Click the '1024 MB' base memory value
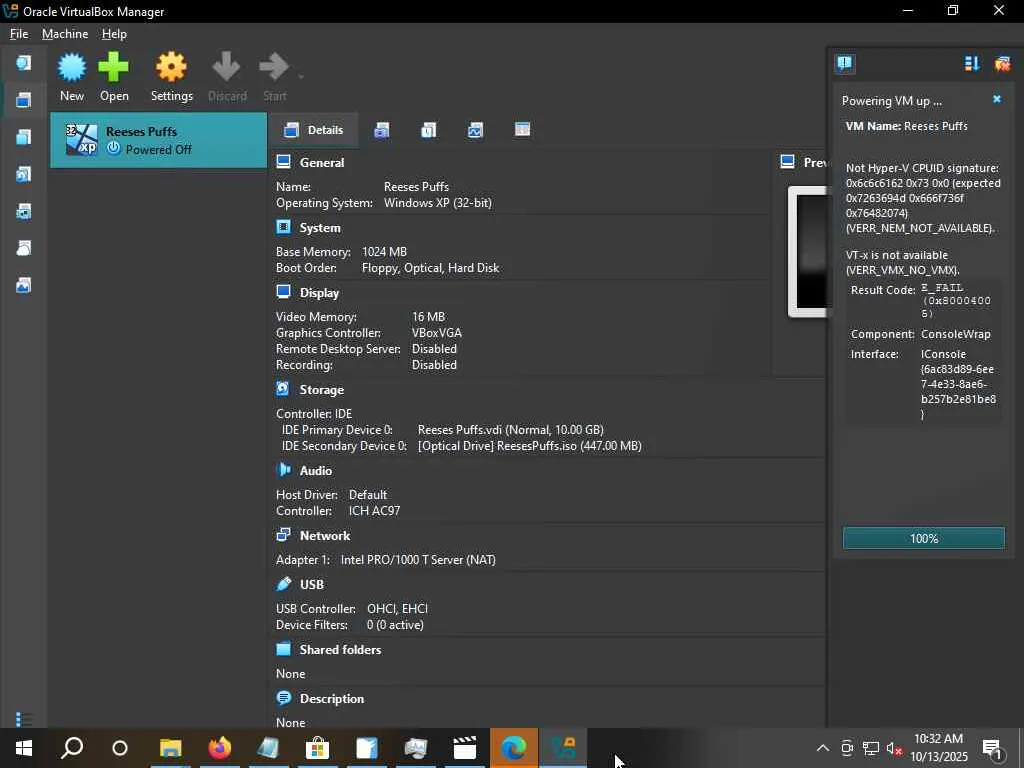 coord(384,252)
